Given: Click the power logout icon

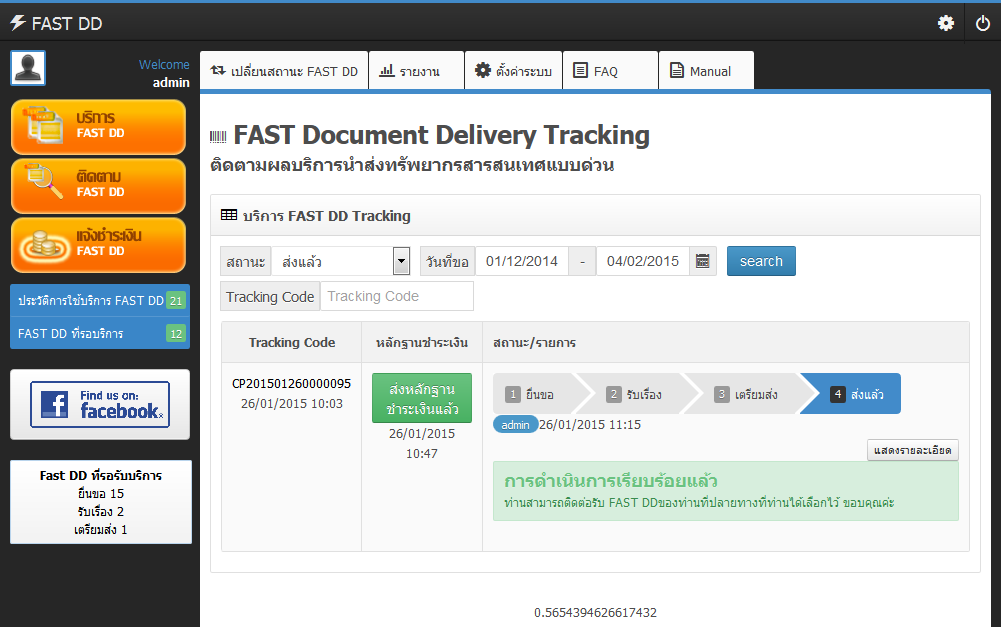Looking at the screenshot, I should tap(982, 23).
